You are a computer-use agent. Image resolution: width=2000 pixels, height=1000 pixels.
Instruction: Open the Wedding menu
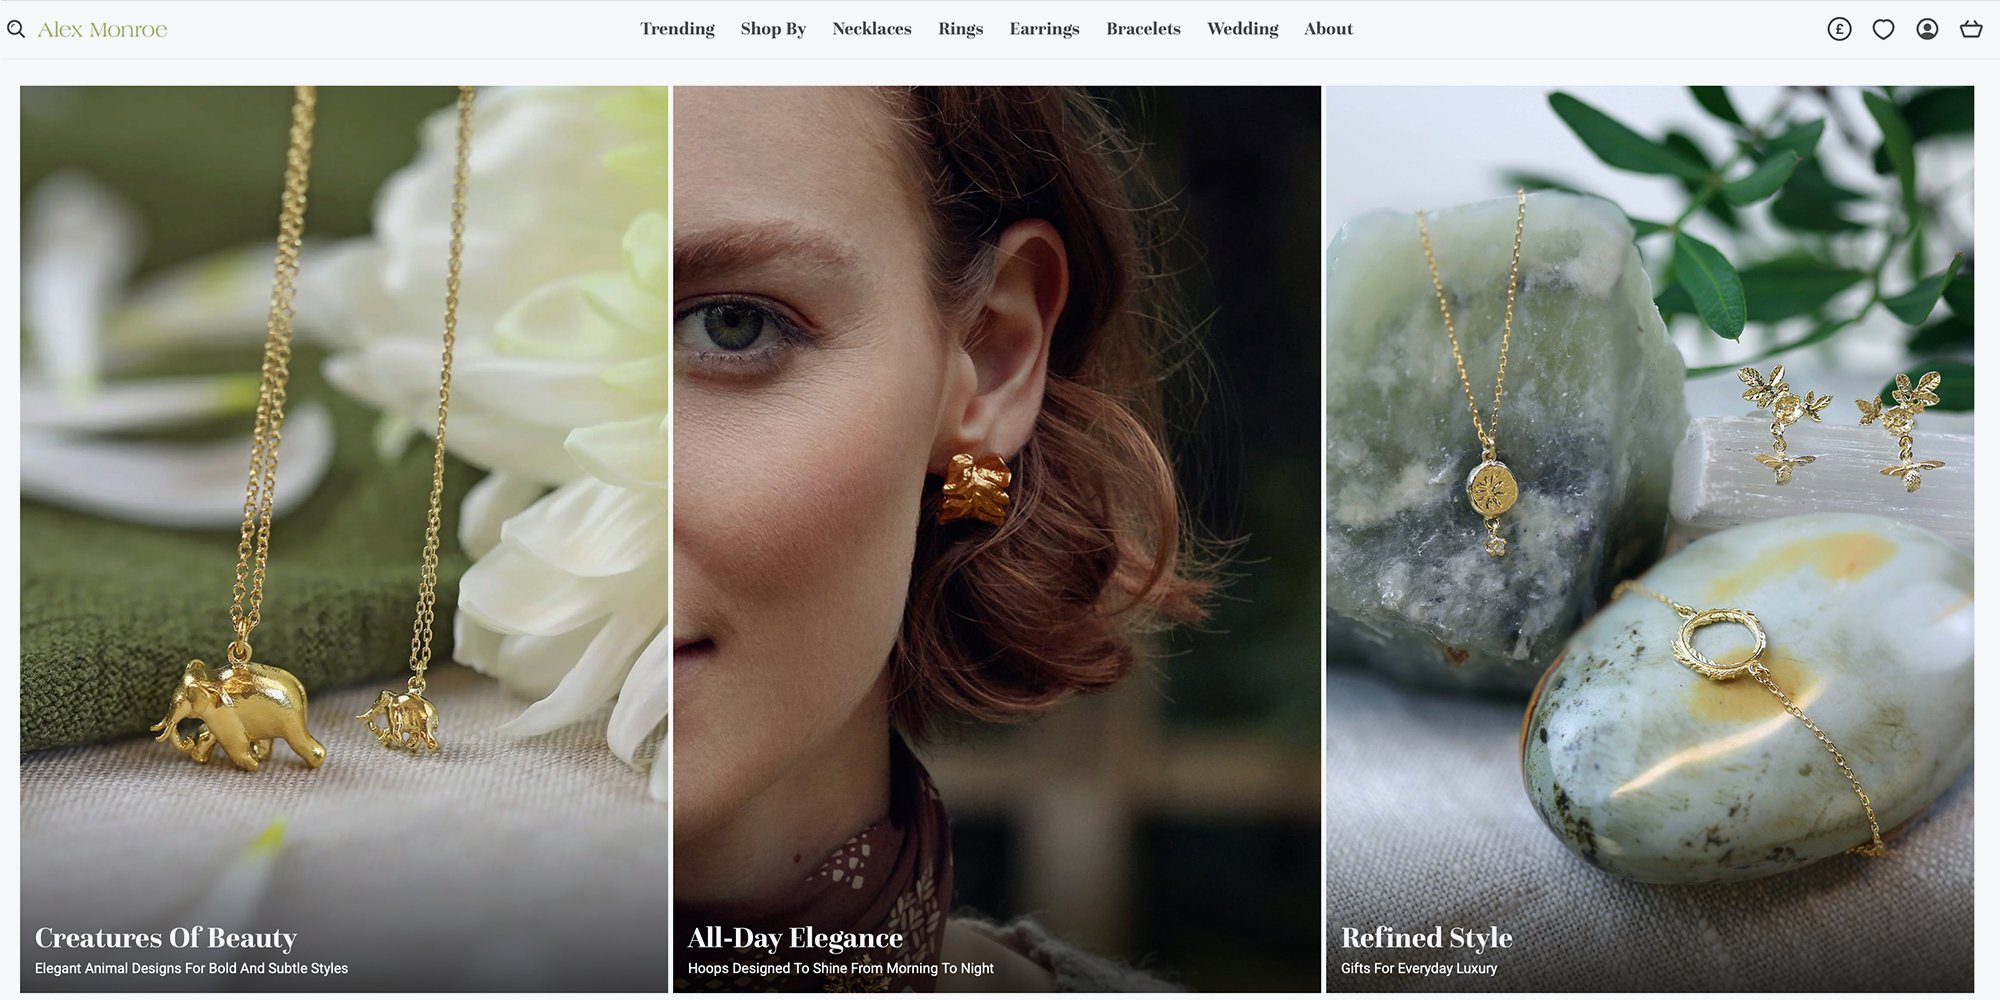pos(1242,29)
